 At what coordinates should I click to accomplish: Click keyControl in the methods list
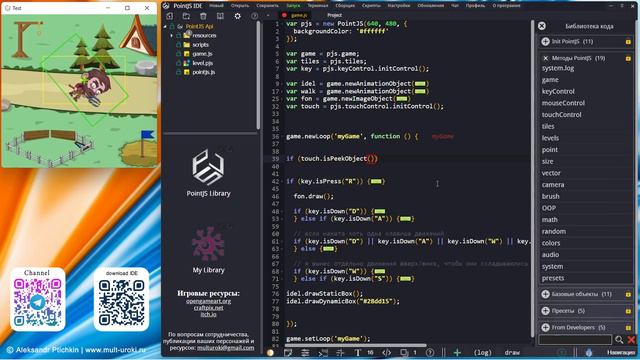pos(558,91)
